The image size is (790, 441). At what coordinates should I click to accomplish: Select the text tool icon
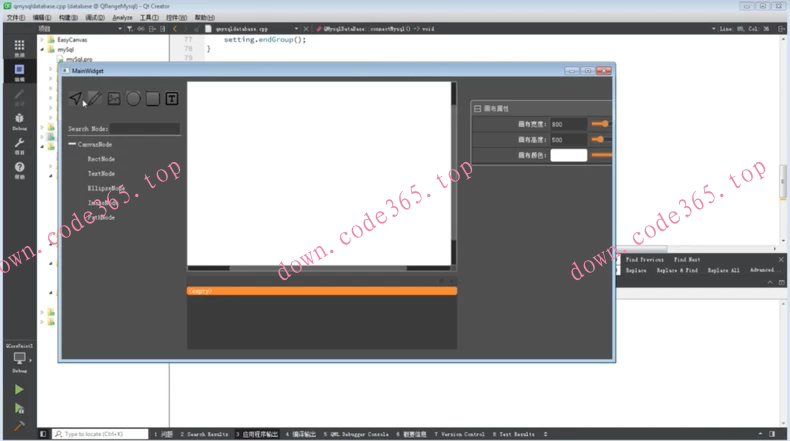[x=172, y=98]
